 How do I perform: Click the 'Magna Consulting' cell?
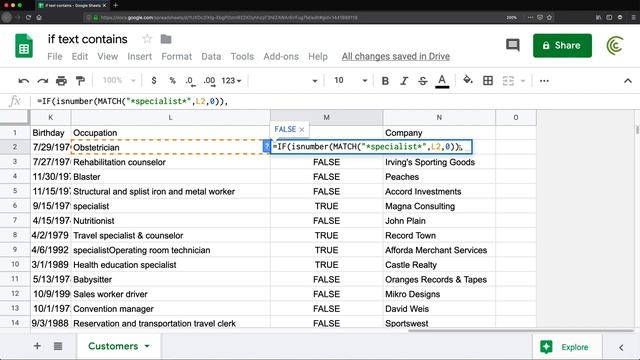coord(439,206)
